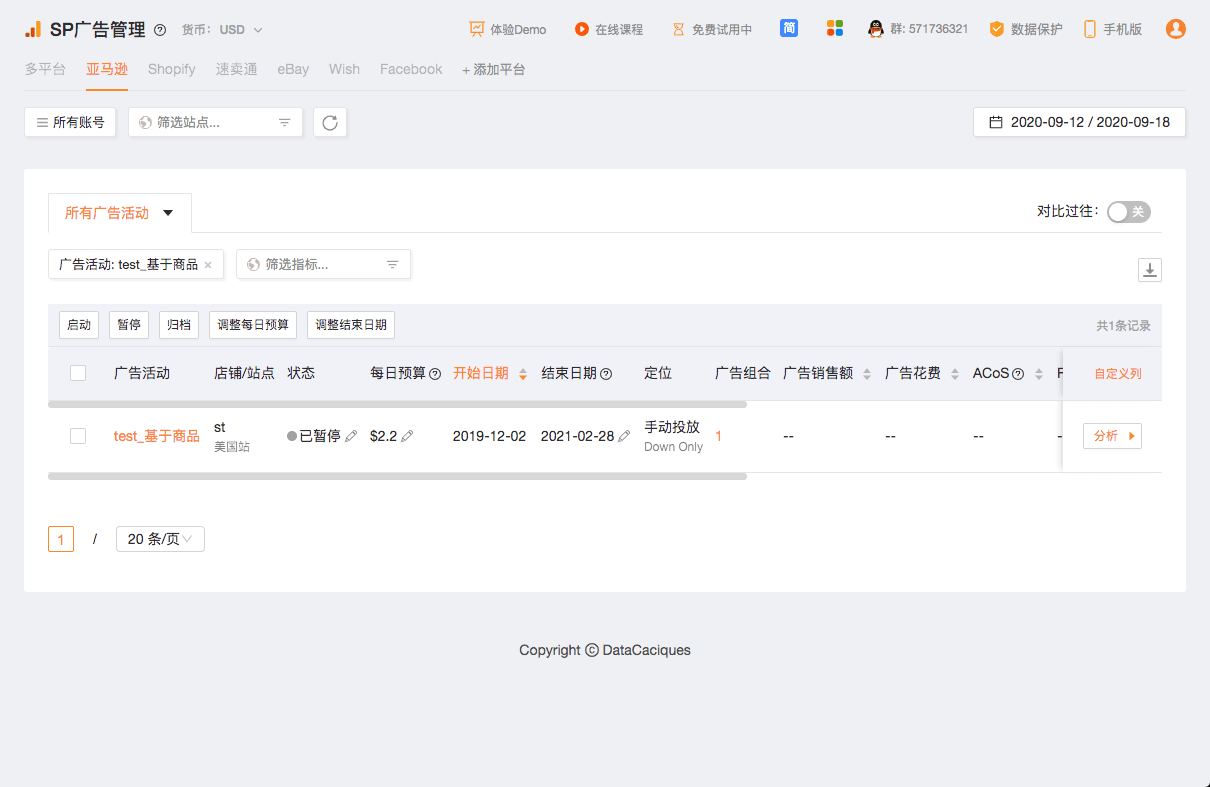Click the 筛选指标 filter input field
1210x787 pixels.
pyautogui.click(x=323, y=264)
